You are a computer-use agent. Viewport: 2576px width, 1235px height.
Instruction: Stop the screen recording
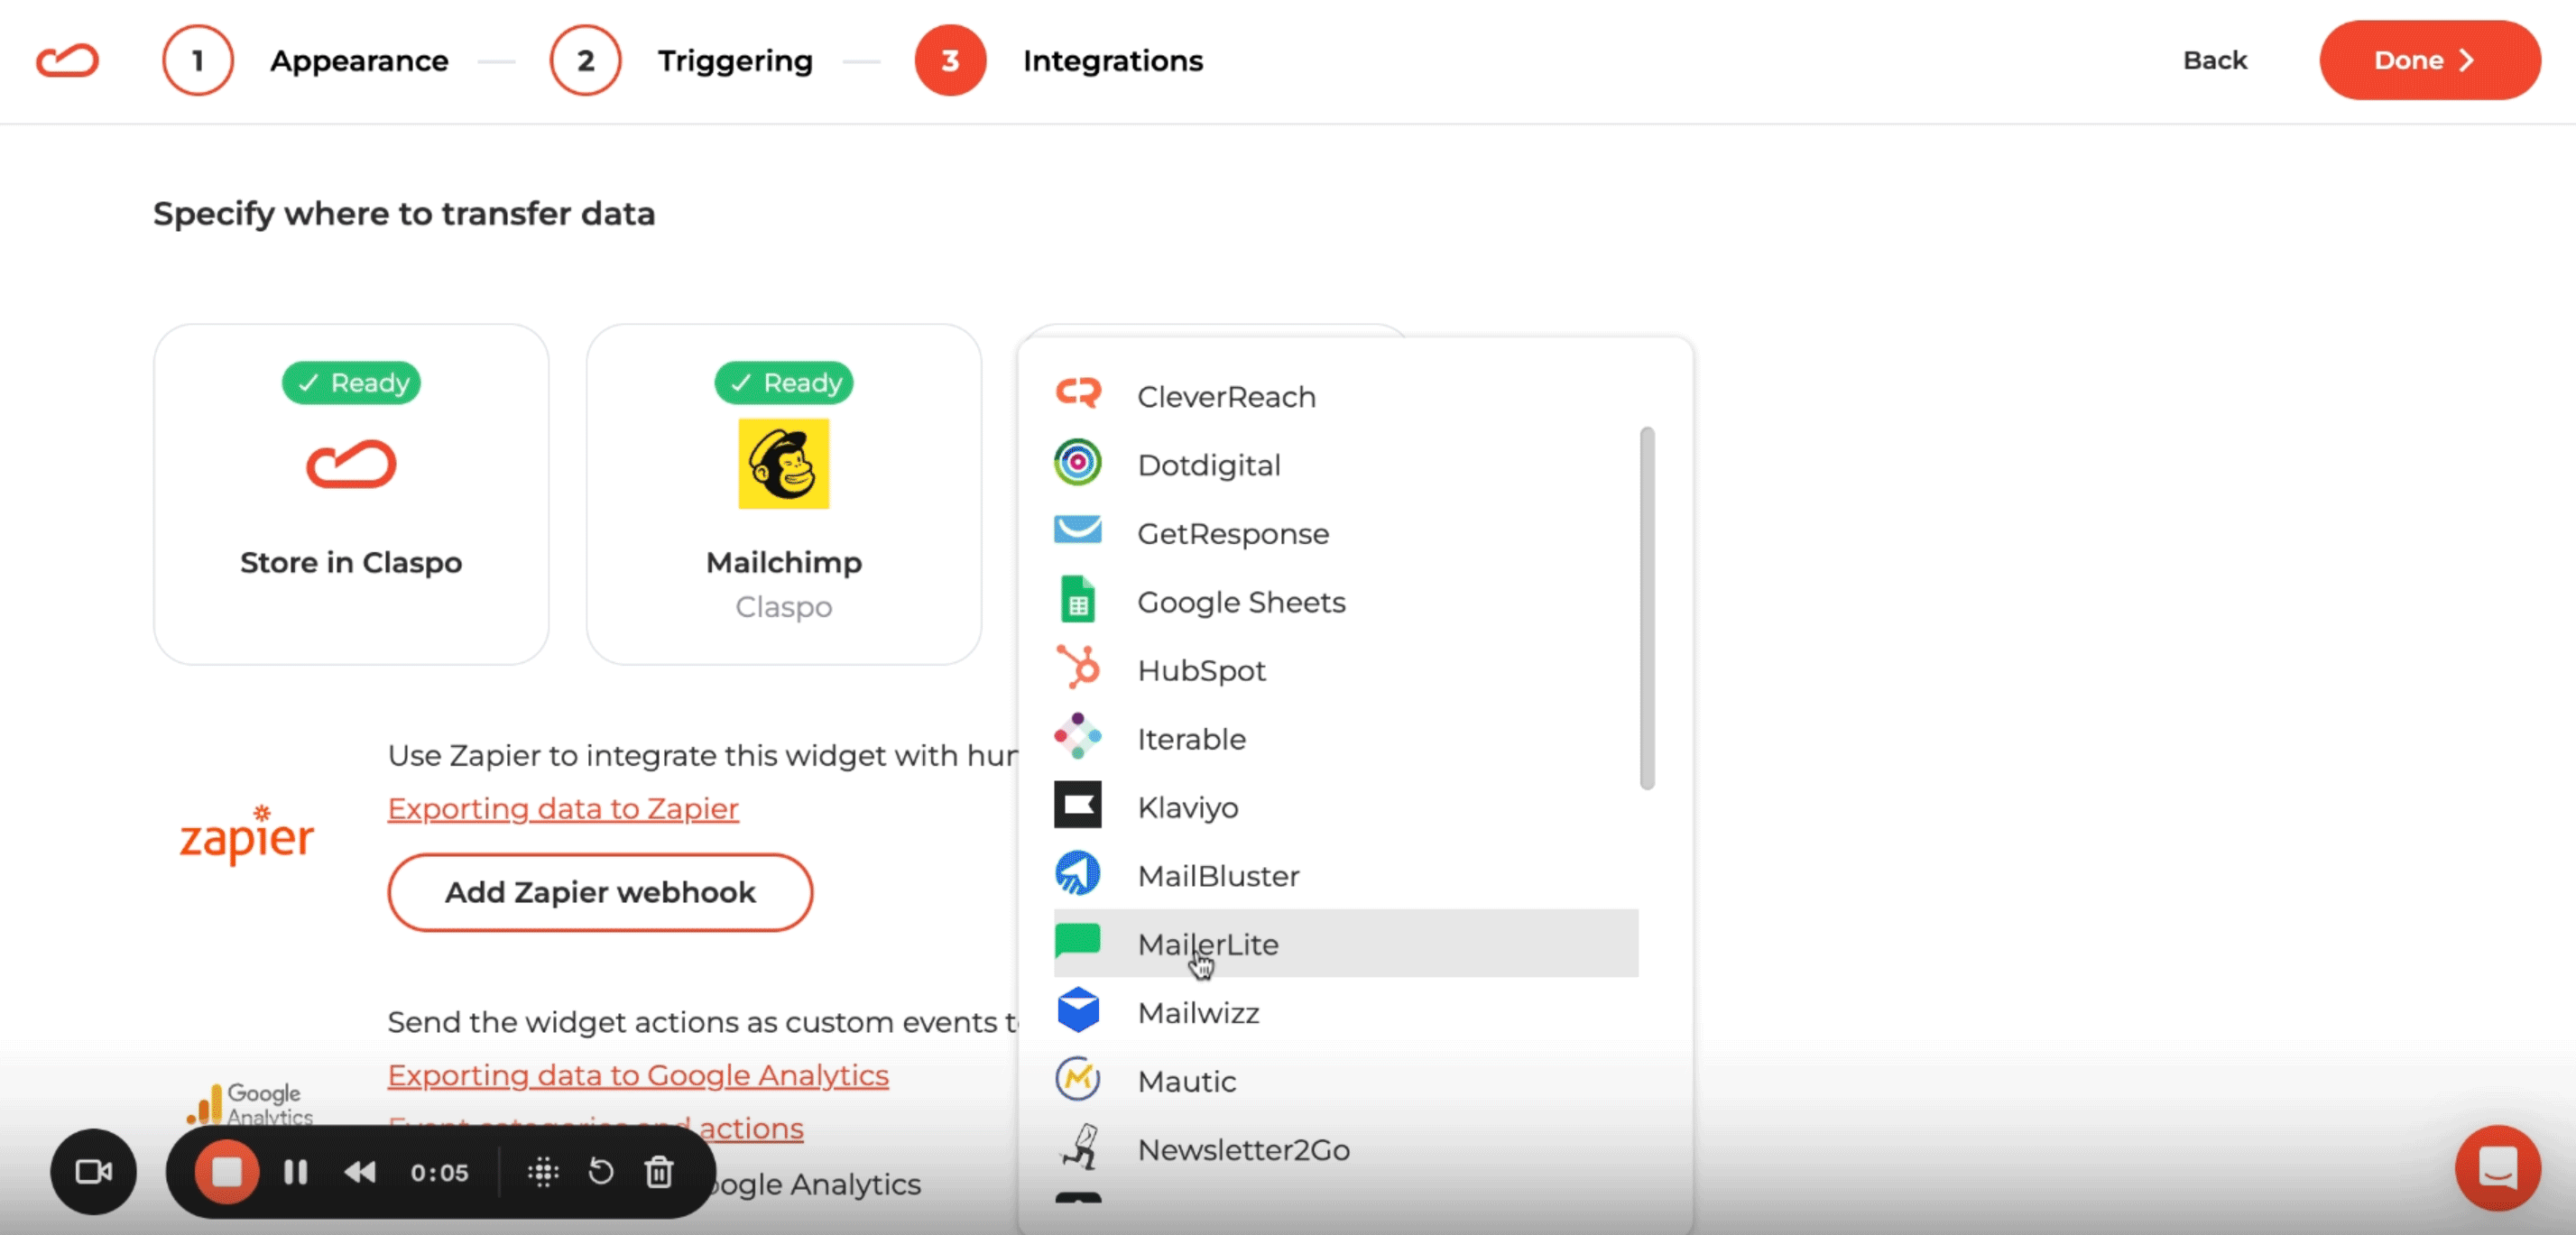click(x=226, y=1171)
